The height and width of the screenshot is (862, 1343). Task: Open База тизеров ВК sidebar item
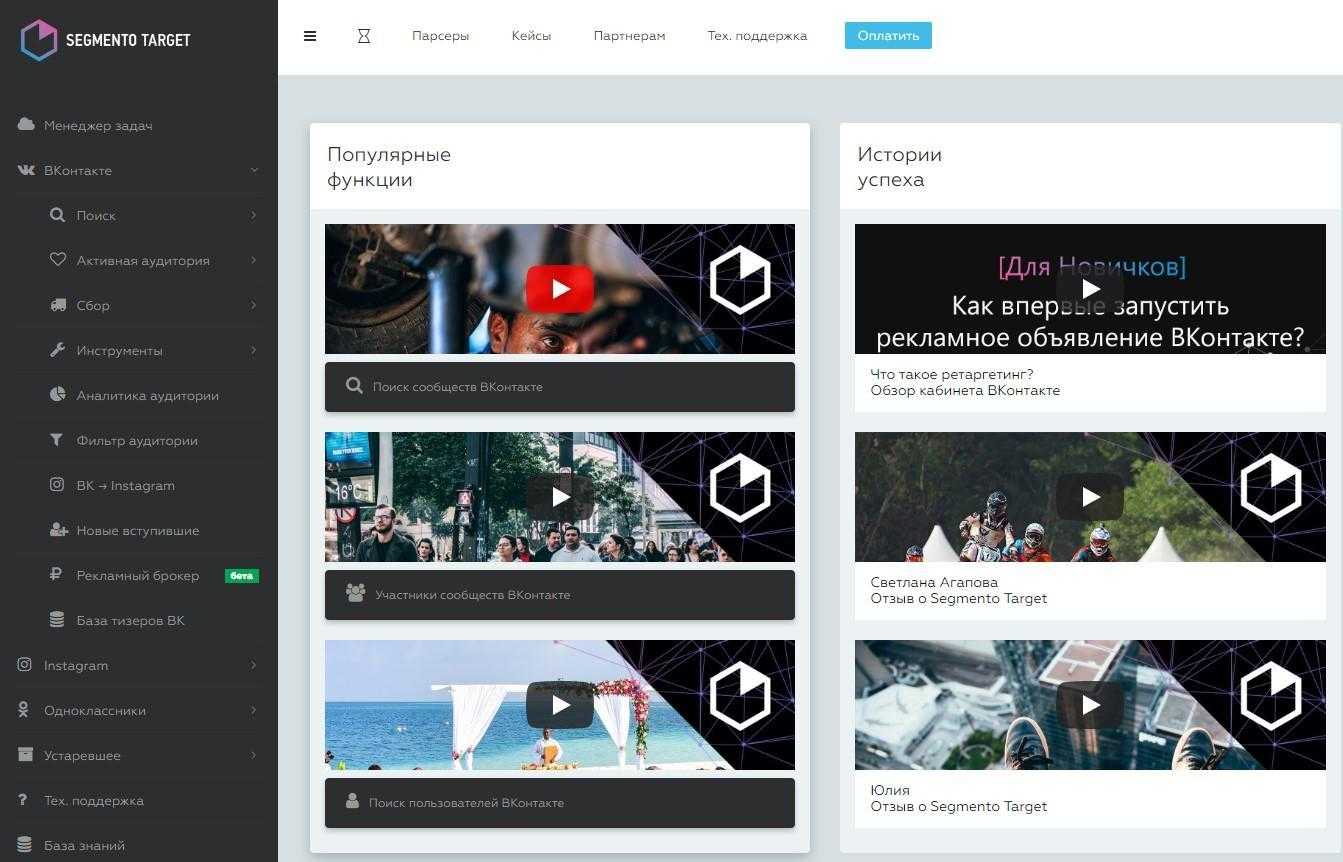pyautogui.click(x=131, y=621)
